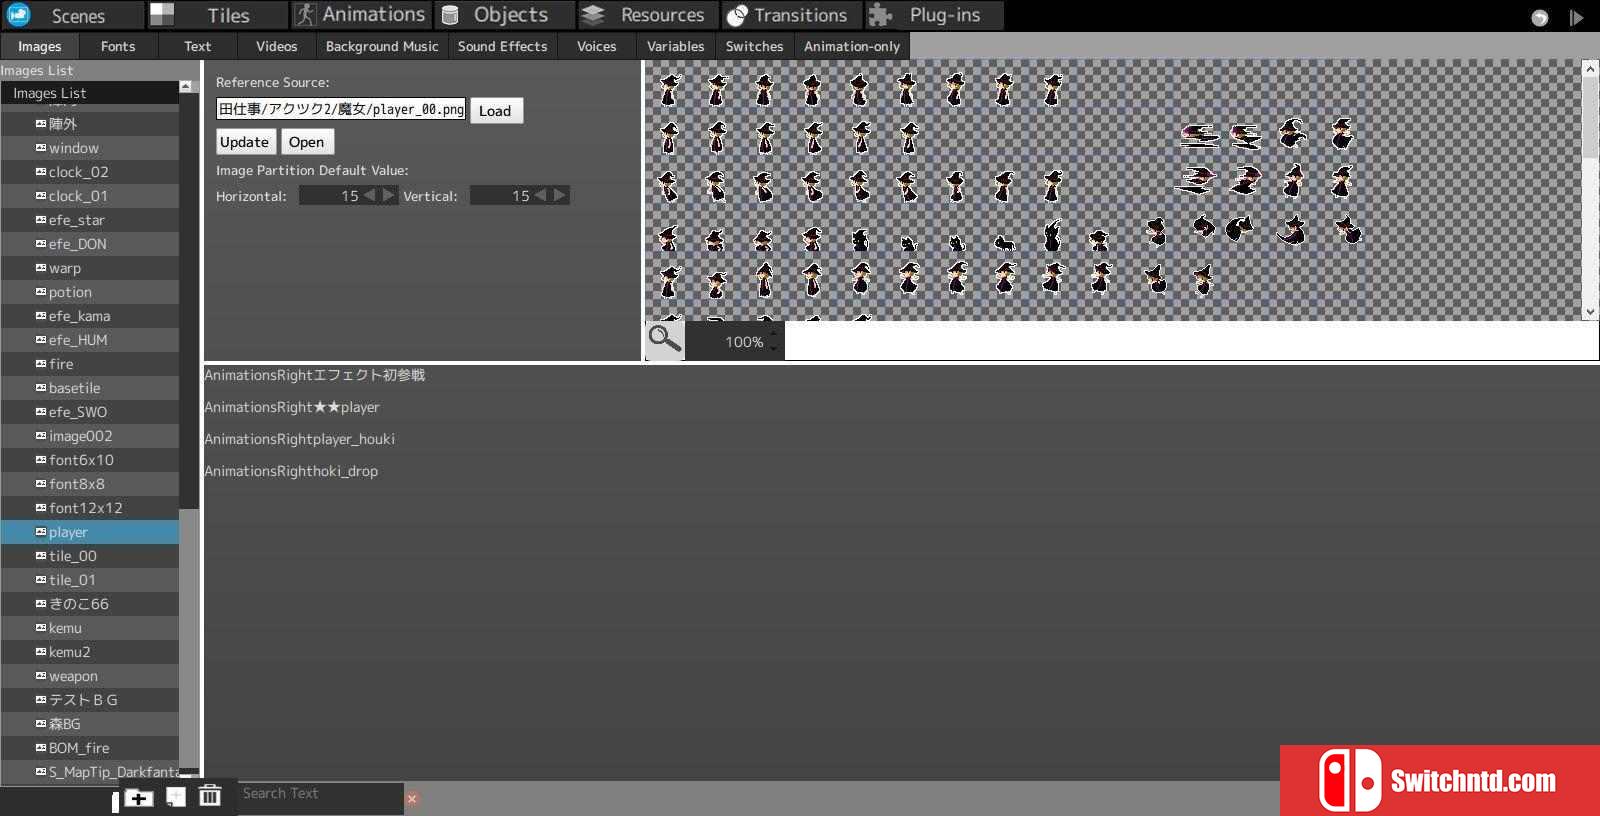Click the play/test-run icon in the top bar

(x=1576, y=17)
